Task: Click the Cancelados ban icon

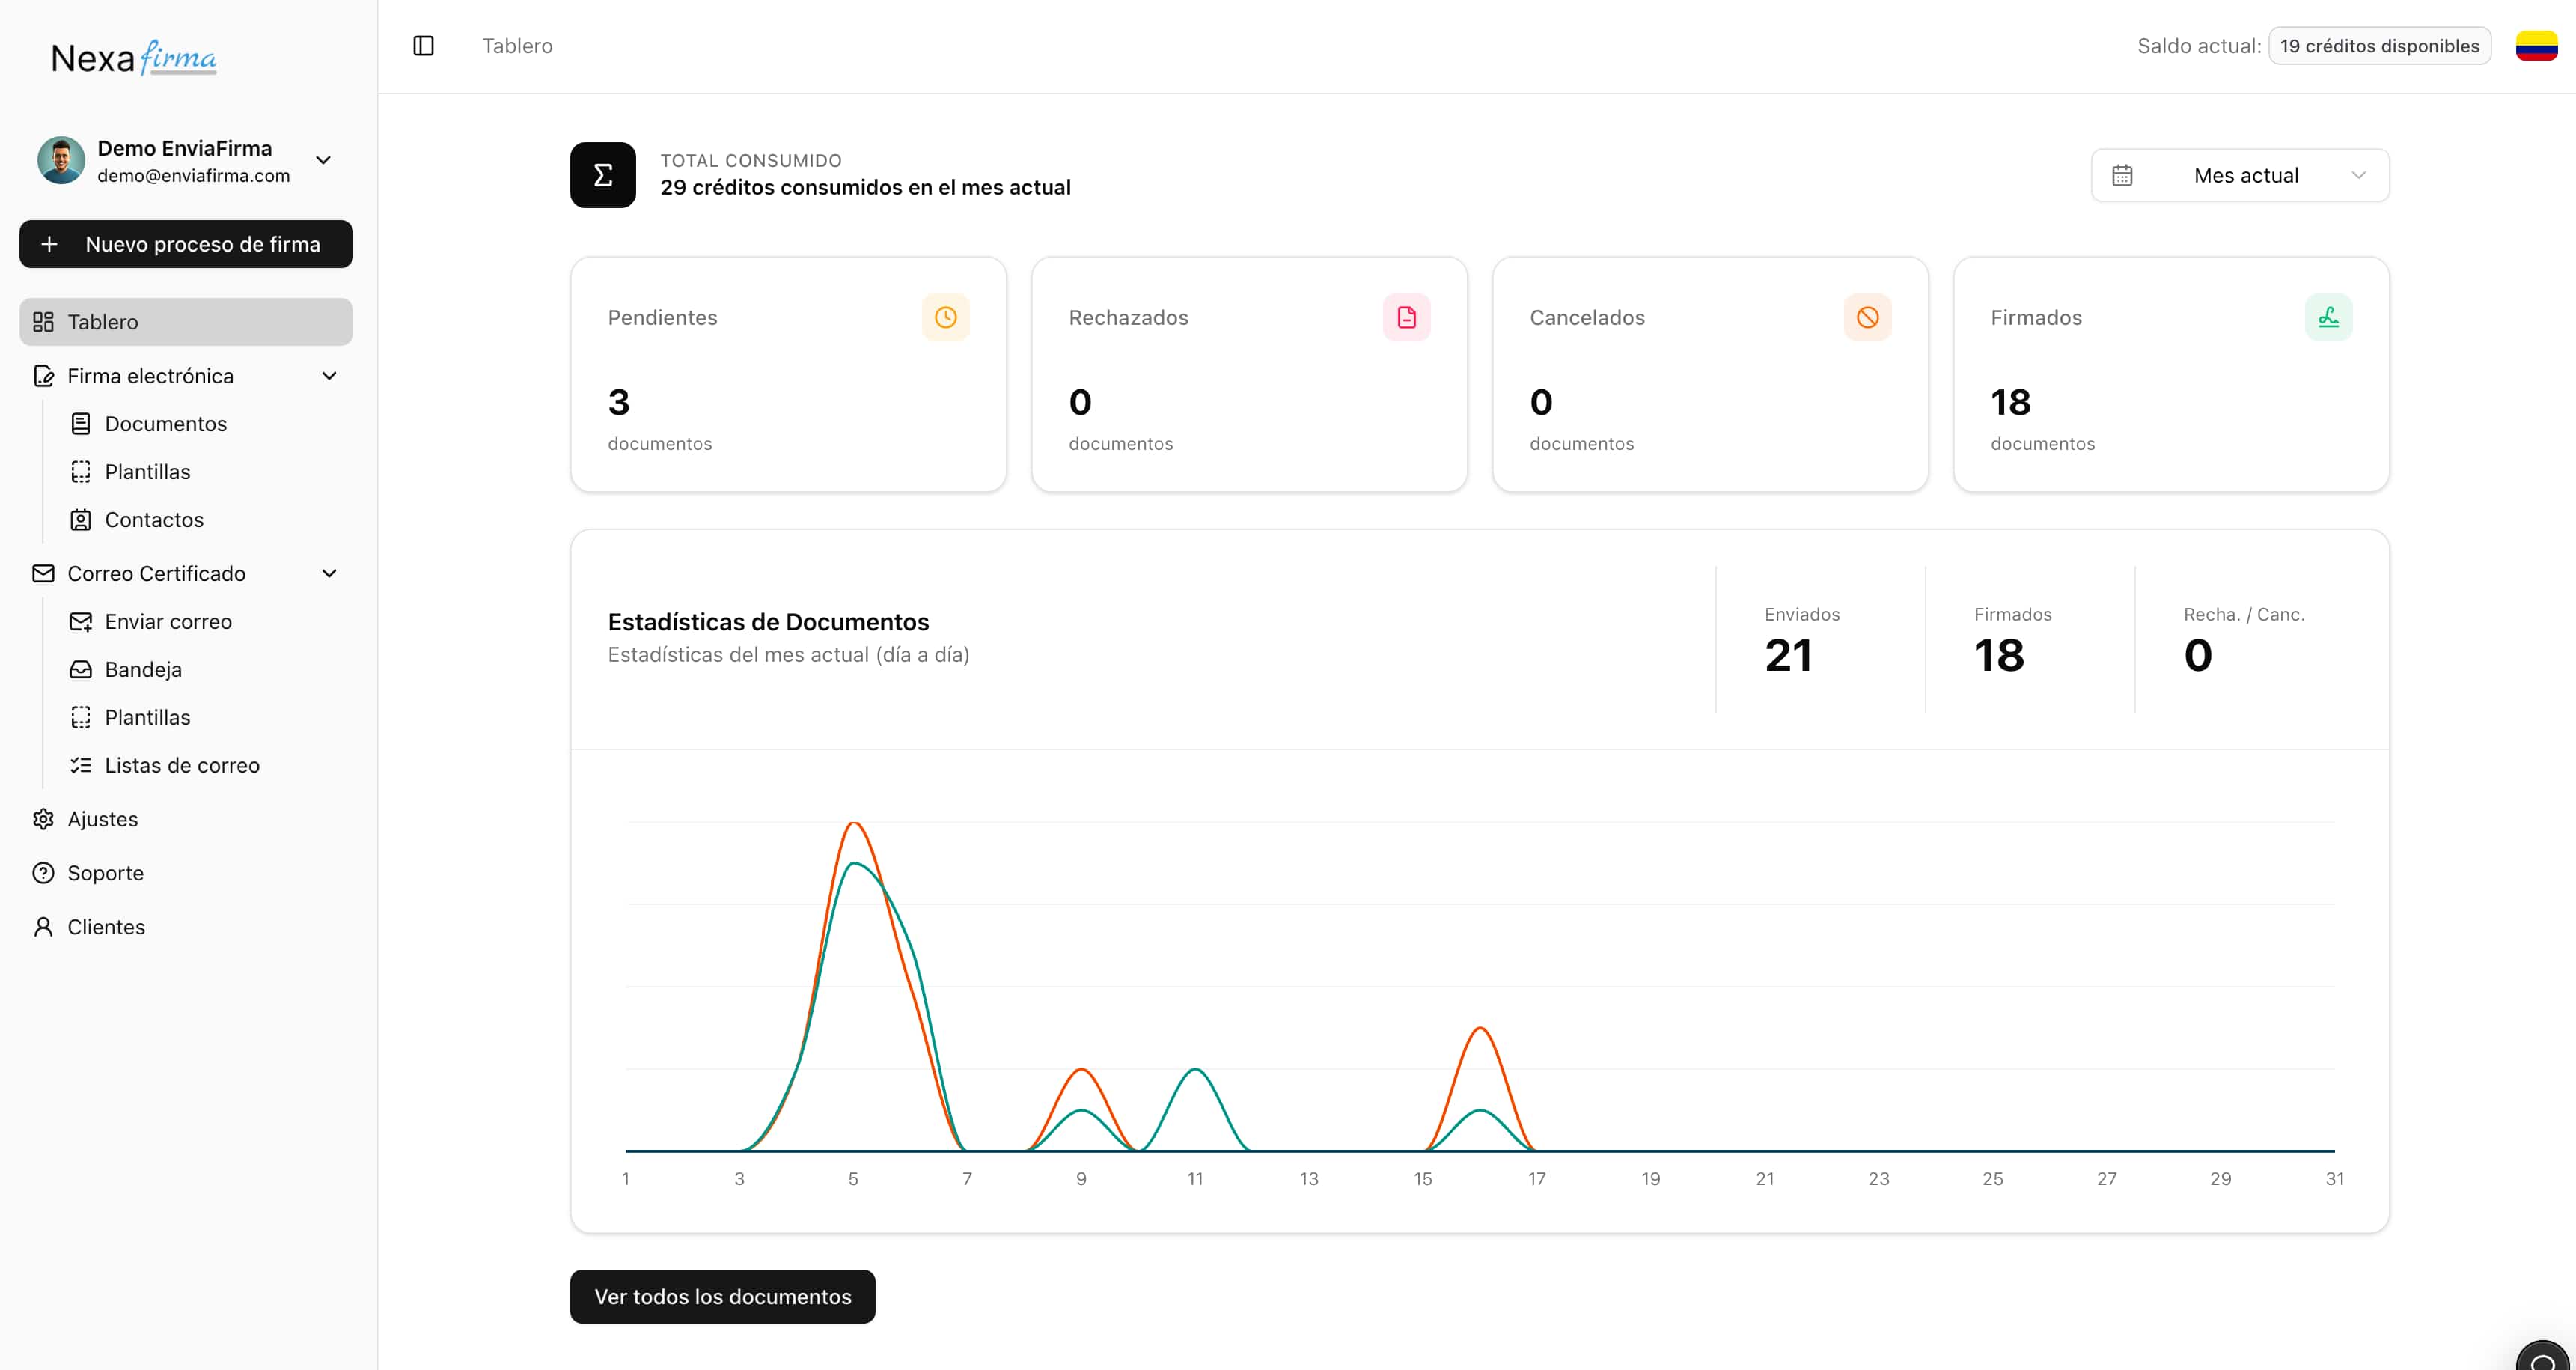Action: (x=1867, y=317)
